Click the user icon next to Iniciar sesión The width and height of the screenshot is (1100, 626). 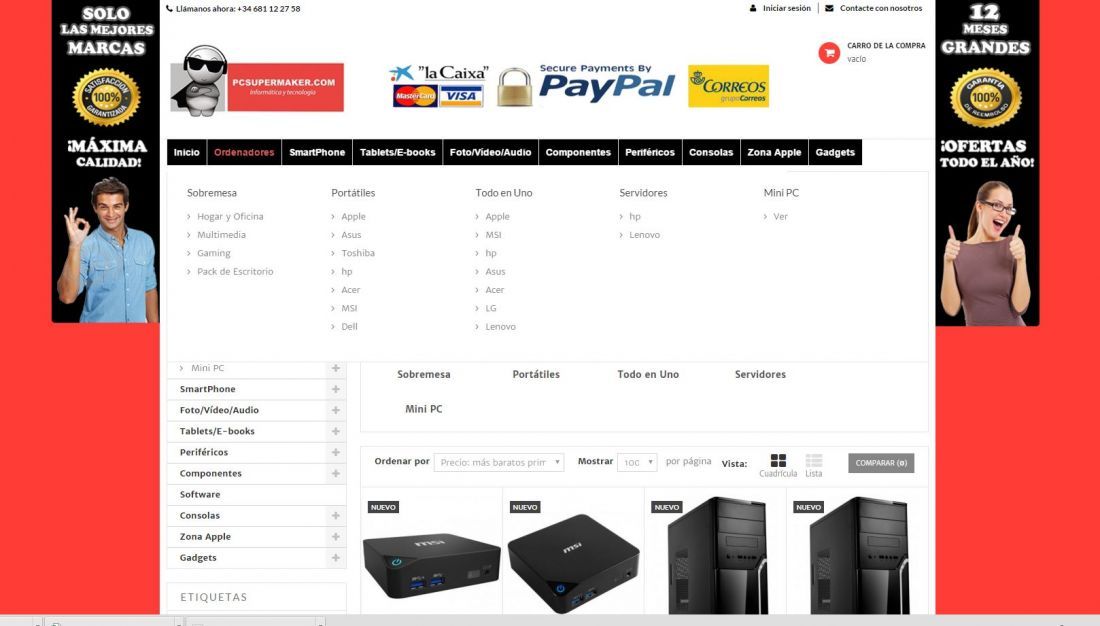(x=753, y=8)
